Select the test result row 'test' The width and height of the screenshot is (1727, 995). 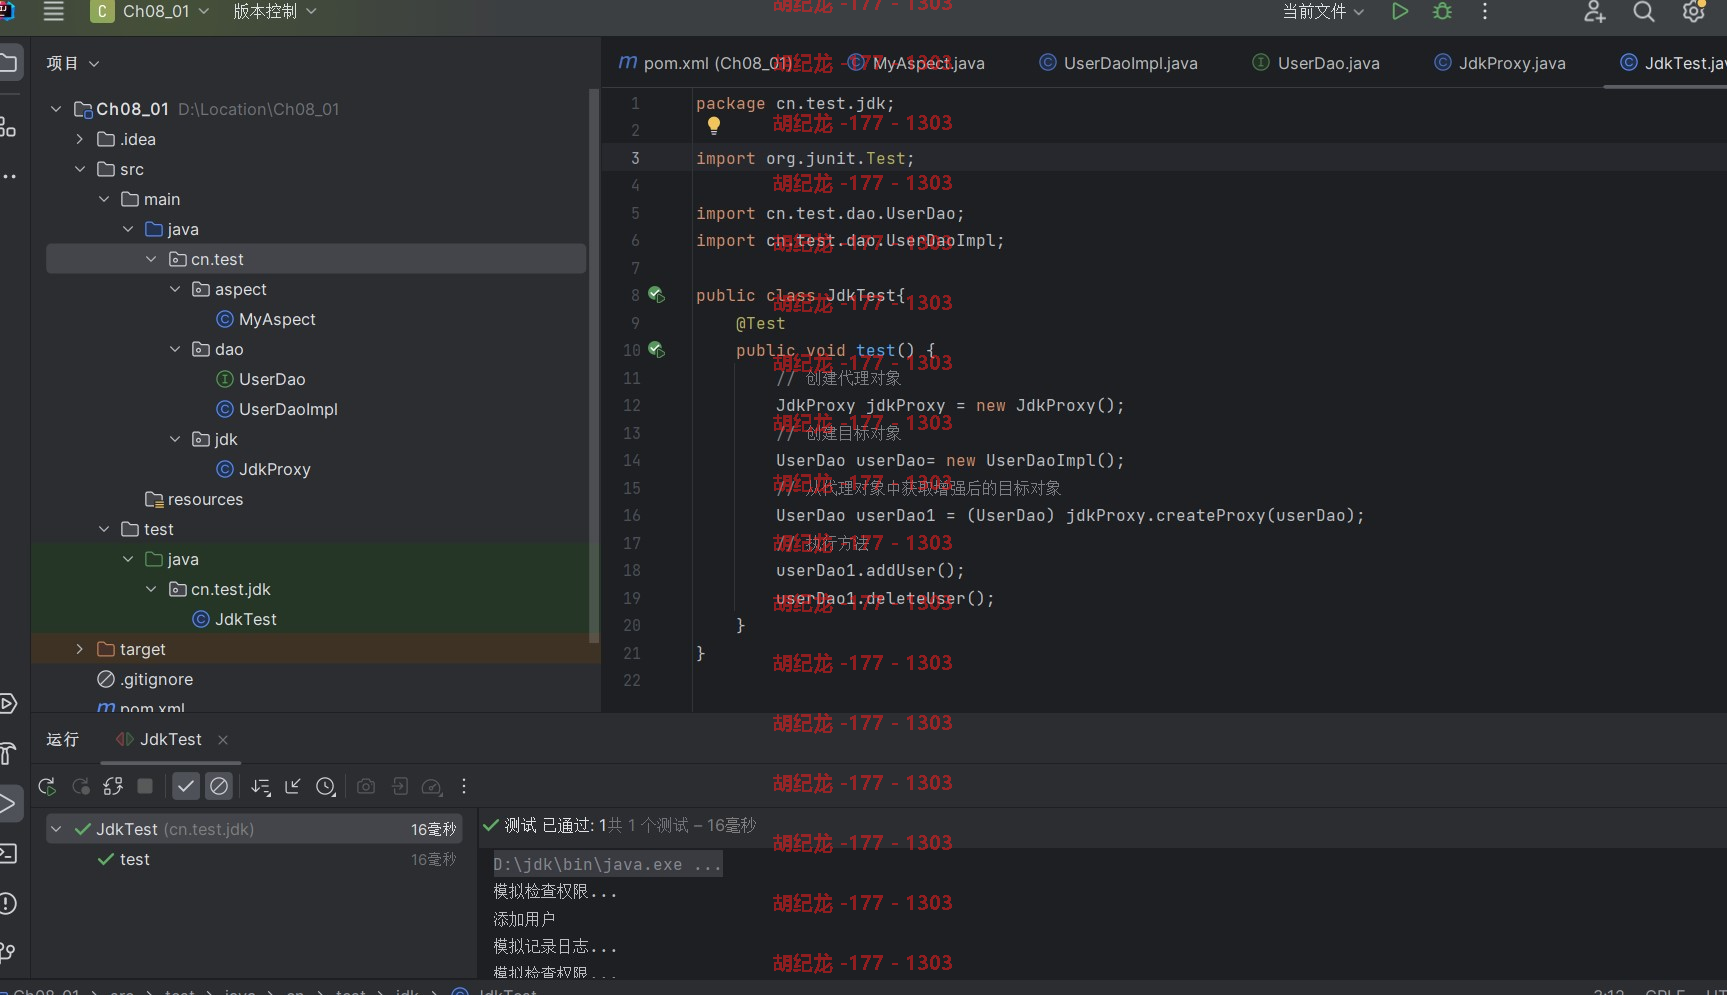point(255,859)
